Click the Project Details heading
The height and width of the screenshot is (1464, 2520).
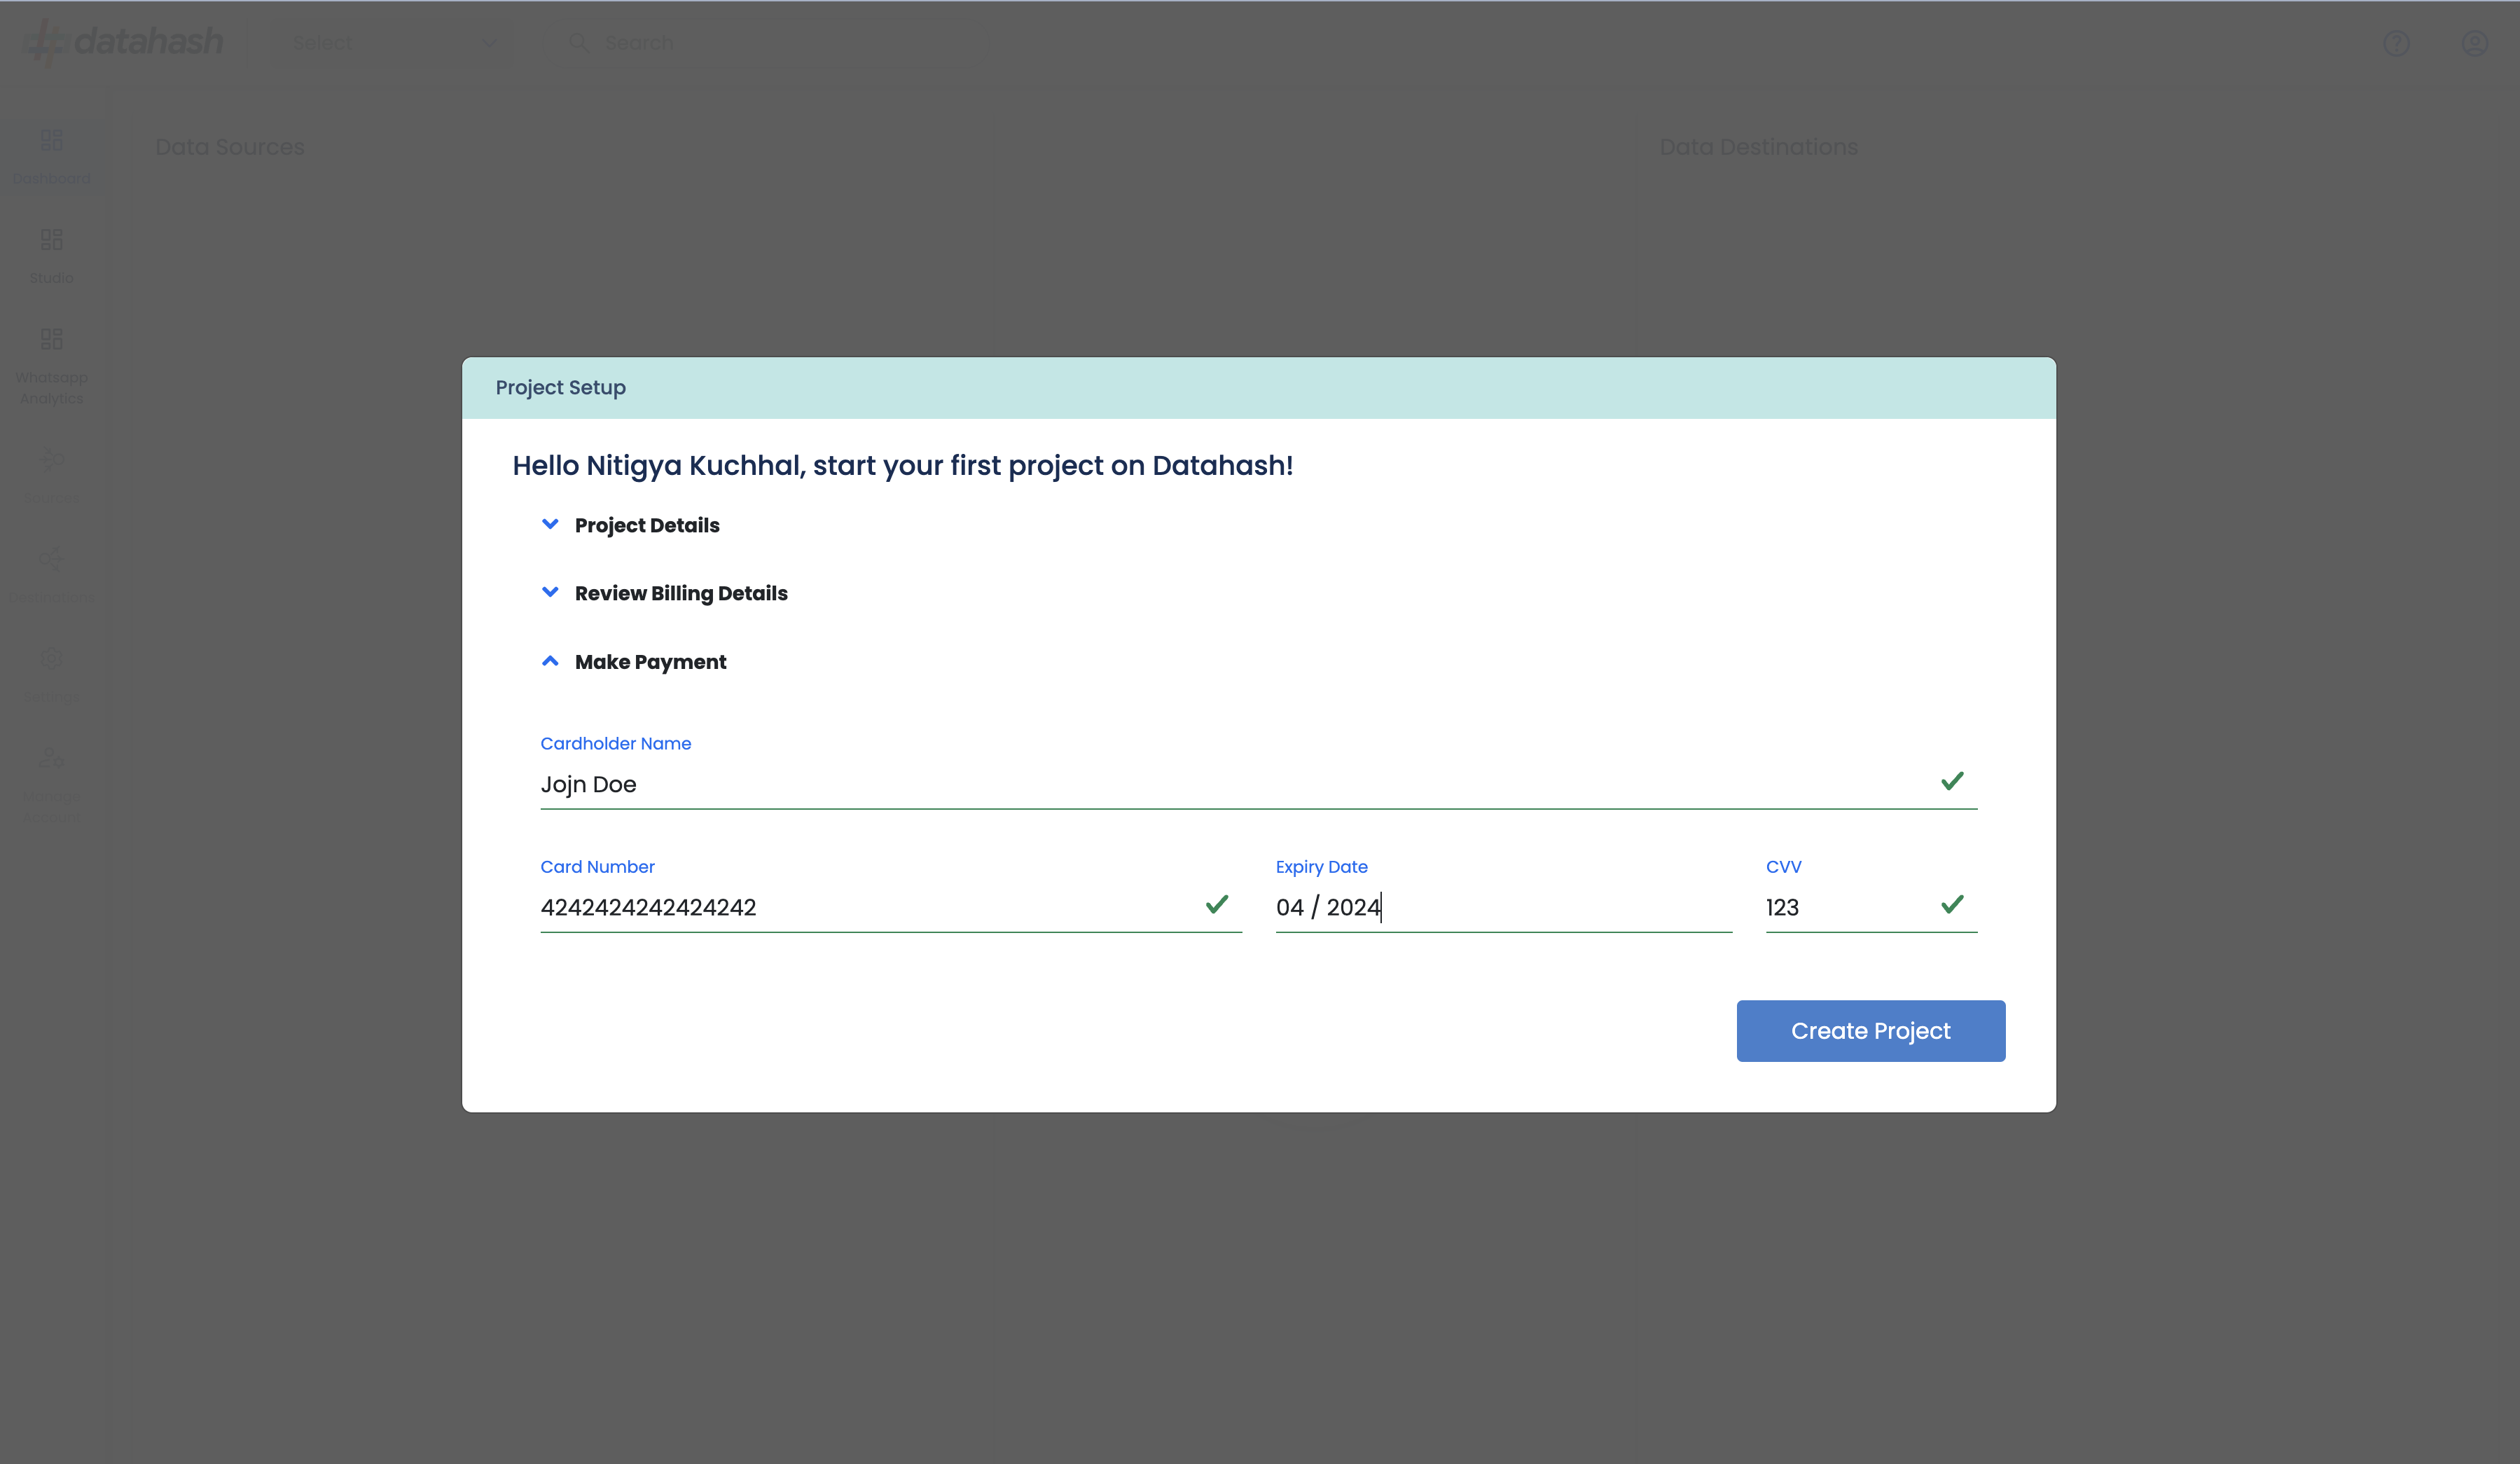[x=647, y=525]
